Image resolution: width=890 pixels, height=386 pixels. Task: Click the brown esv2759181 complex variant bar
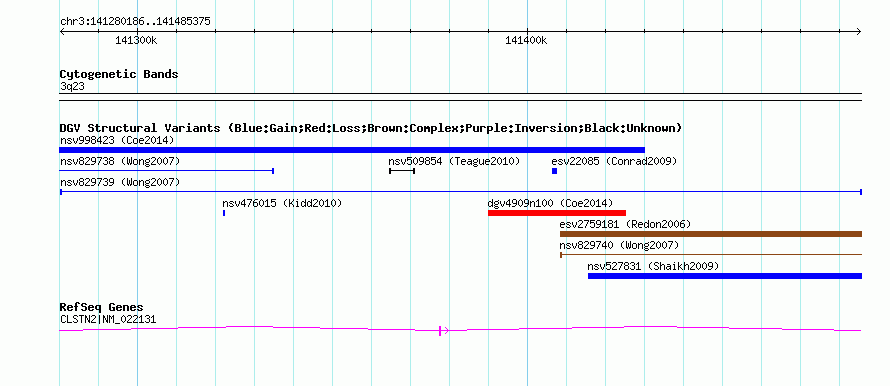coord(711,234)
